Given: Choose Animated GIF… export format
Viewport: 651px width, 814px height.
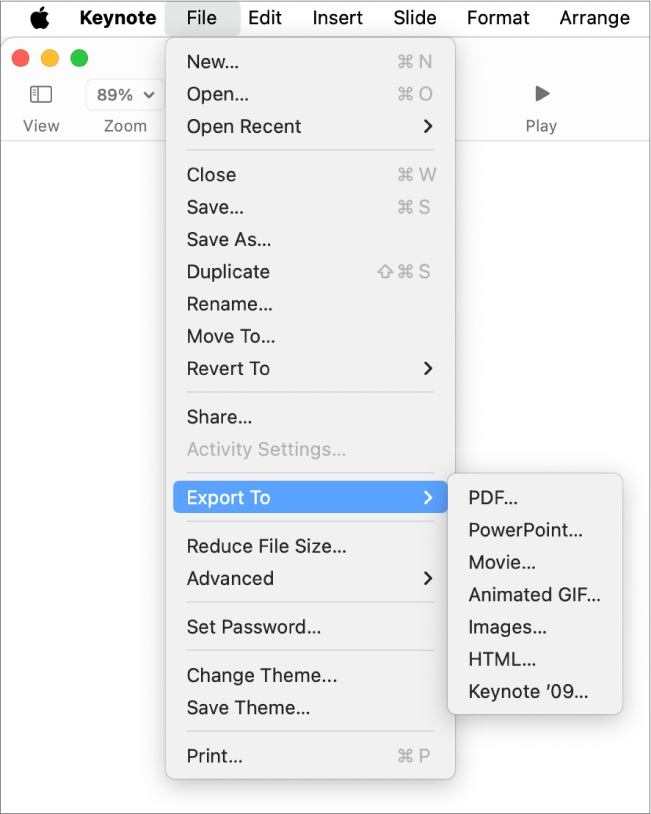Looking at the screenshot, I should (534, 595).
